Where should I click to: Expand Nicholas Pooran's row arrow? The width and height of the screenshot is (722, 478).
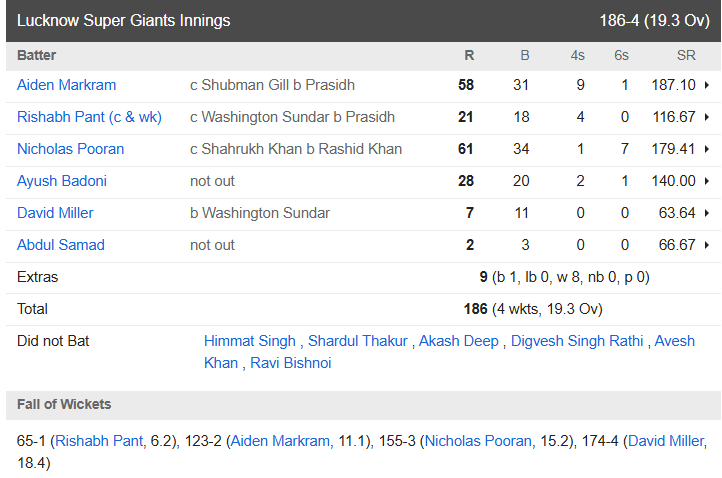click(707, 149)
